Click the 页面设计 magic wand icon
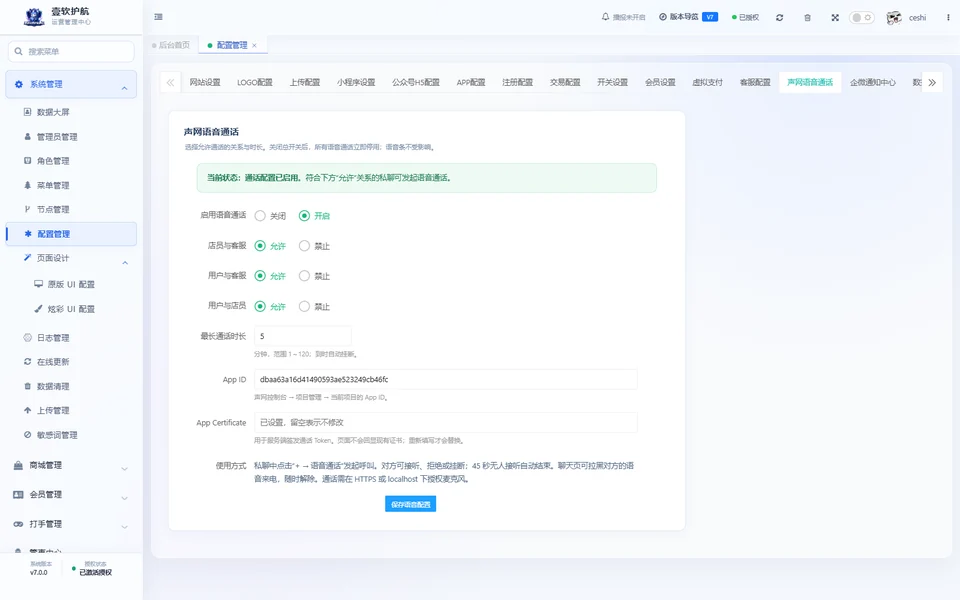The width and height of the screenshot is (960, 600). 28,258
